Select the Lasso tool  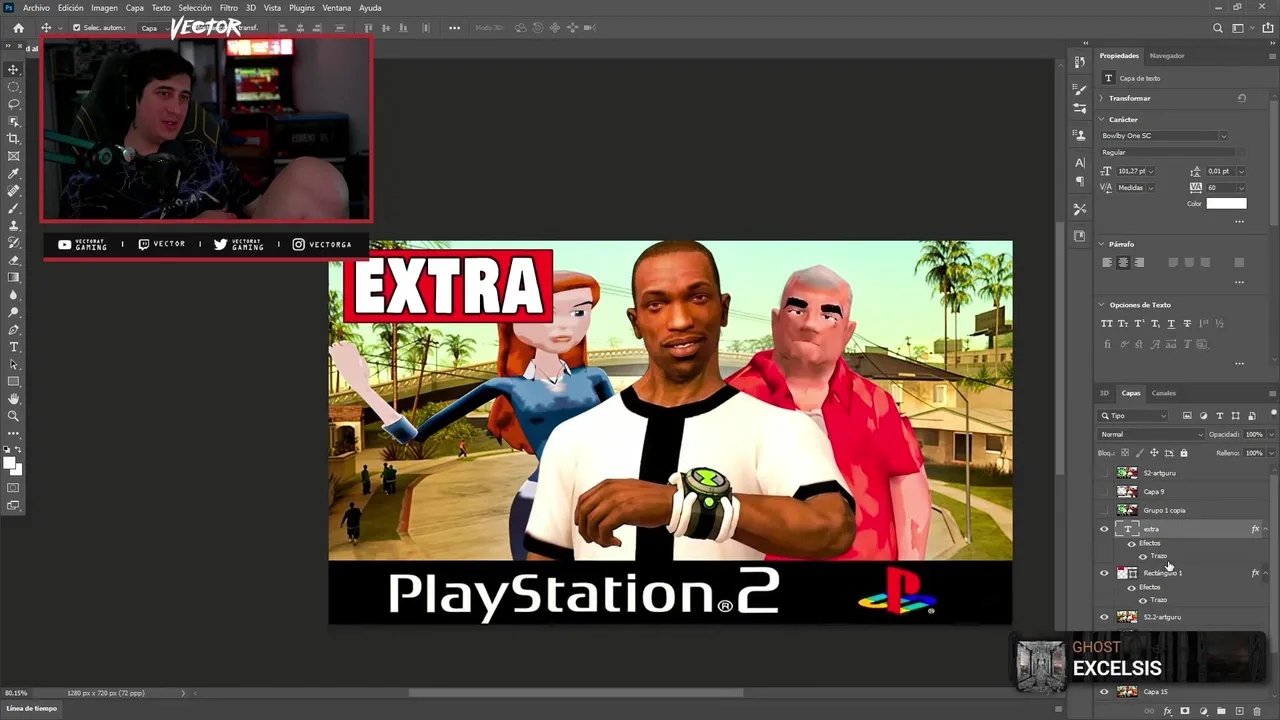[x=14, y=104]
